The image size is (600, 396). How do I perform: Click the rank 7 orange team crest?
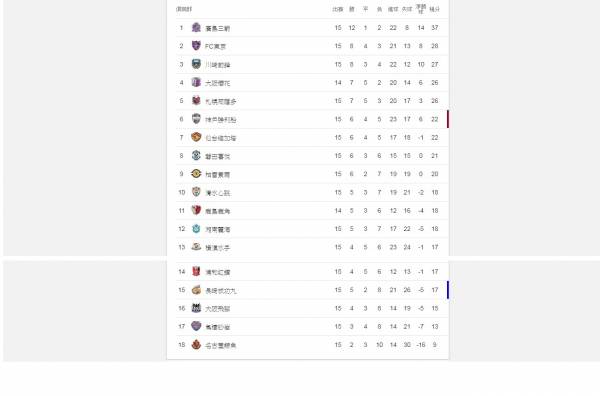point(196,137)
